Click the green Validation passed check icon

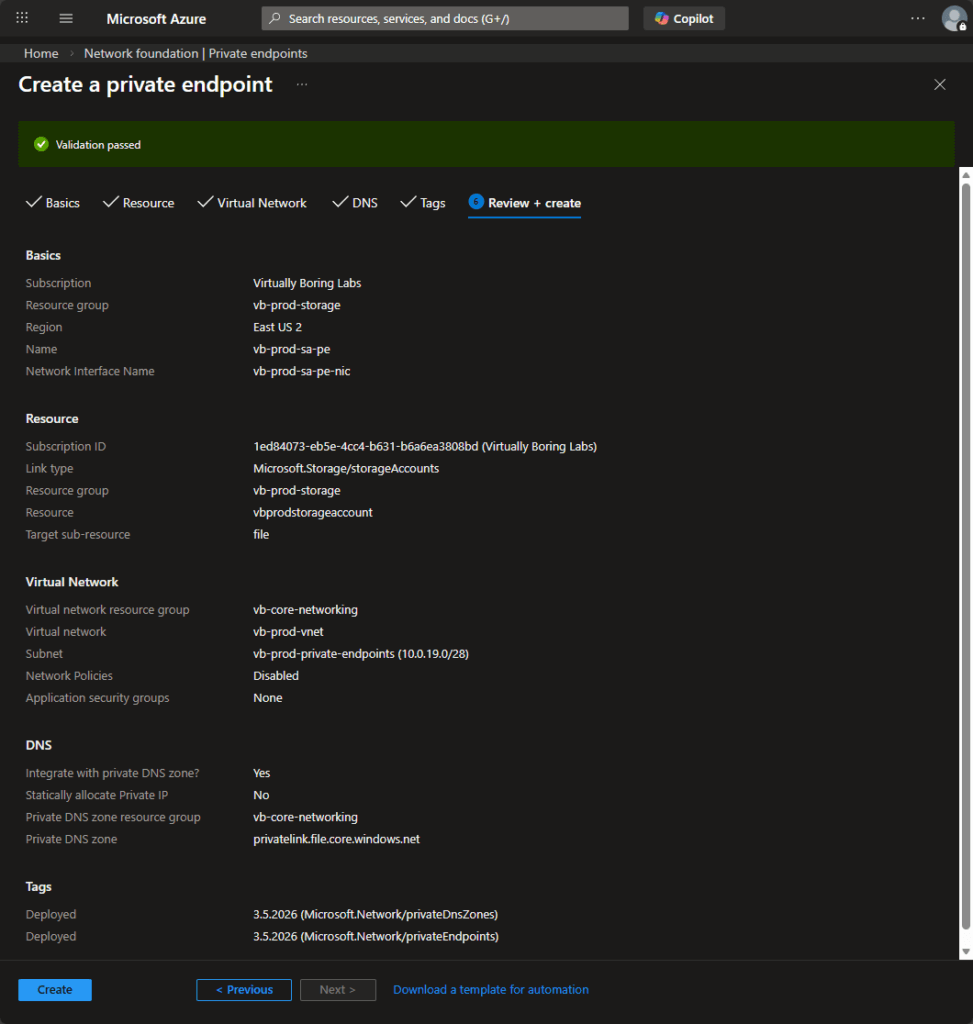click(41, 144)
